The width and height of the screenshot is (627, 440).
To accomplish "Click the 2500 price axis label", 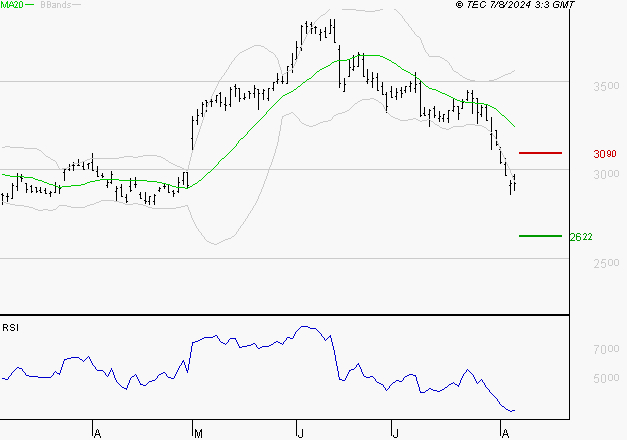I will point(606,263).
